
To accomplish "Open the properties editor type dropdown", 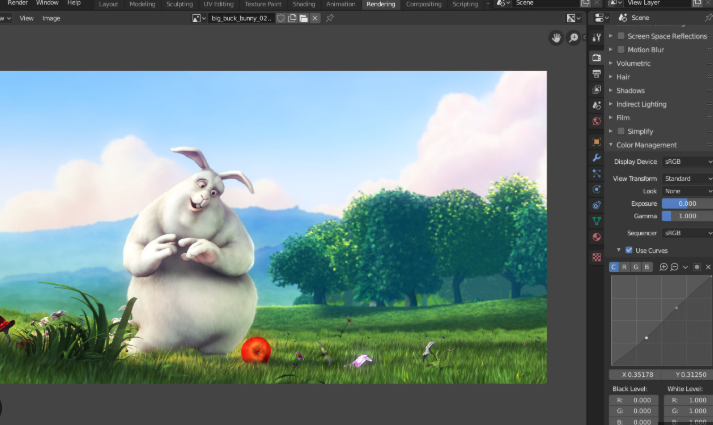I will pyautogui.click(x=601, y=18).
